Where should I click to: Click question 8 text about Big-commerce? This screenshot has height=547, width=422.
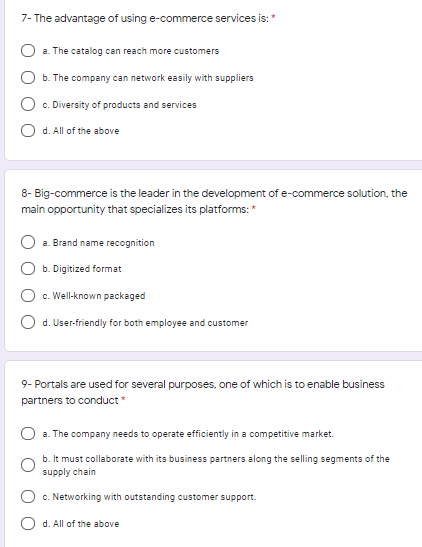(x=214, y=201)
